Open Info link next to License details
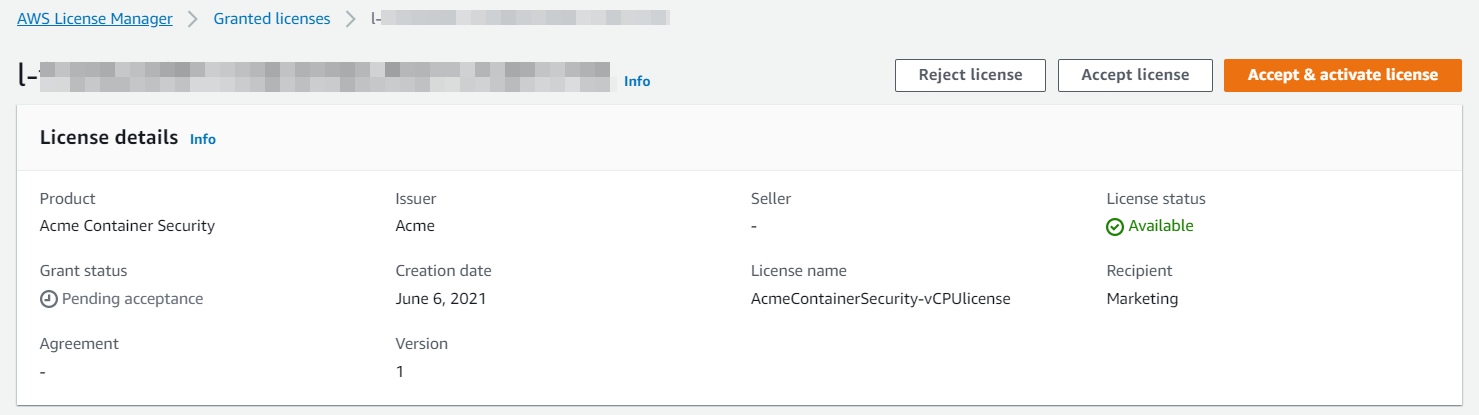 point(203,139)
